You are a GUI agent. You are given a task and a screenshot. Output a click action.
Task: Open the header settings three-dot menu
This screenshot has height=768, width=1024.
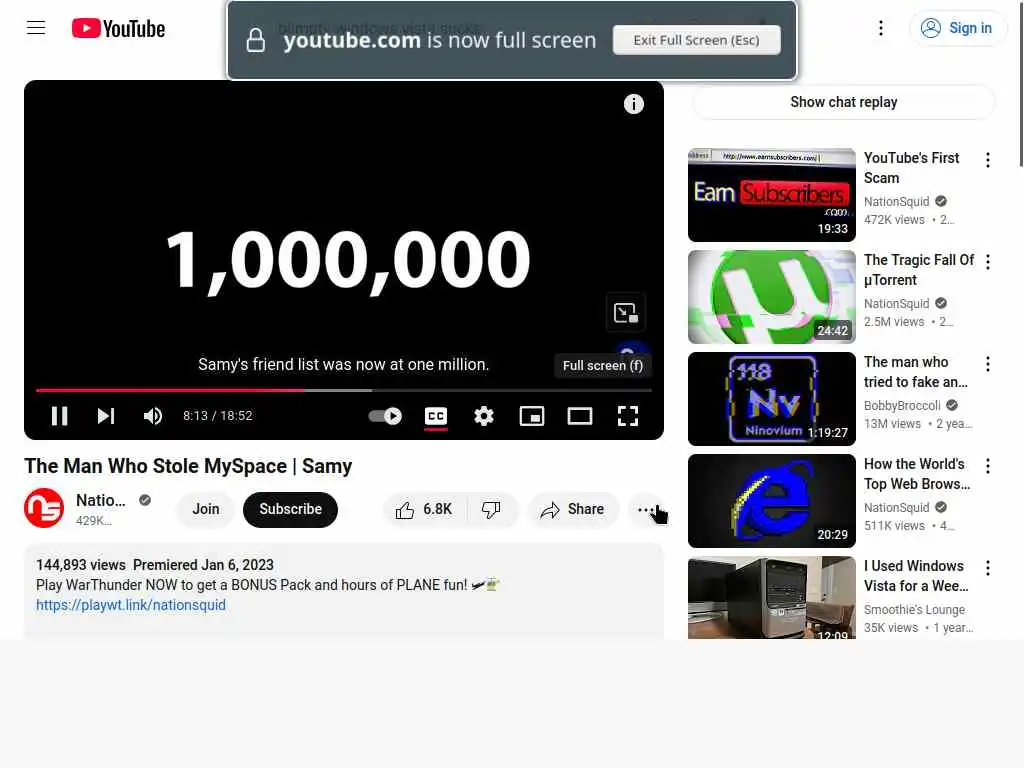(880, 28)
